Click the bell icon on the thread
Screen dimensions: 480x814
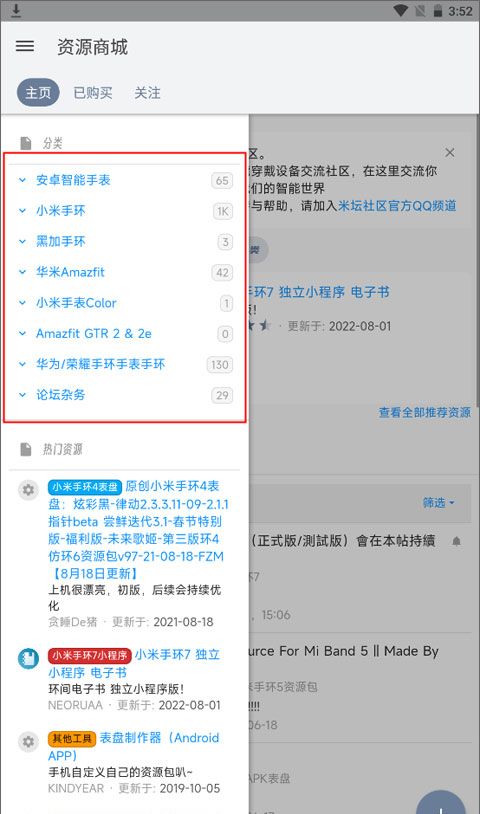coord(456,542)
